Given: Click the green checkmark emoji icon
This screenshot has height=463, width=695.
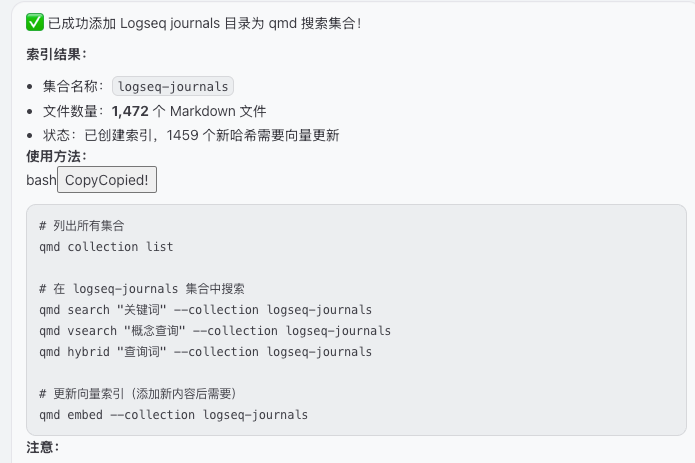Looking at the screenshot, I should pyautogui.click(x=35, y=23).
